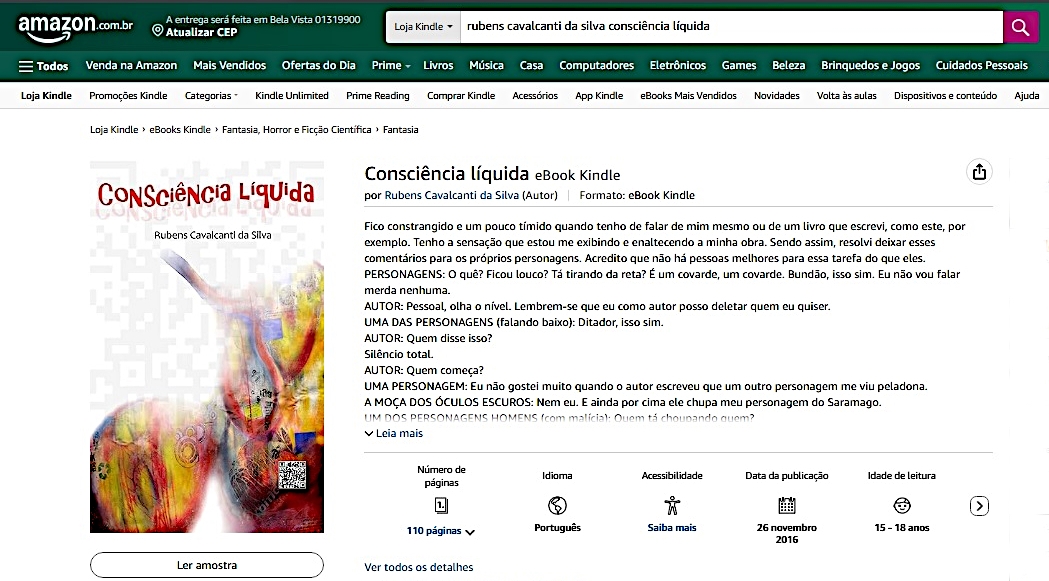Click the magnifying glass search button

(x=1020, y=27)
